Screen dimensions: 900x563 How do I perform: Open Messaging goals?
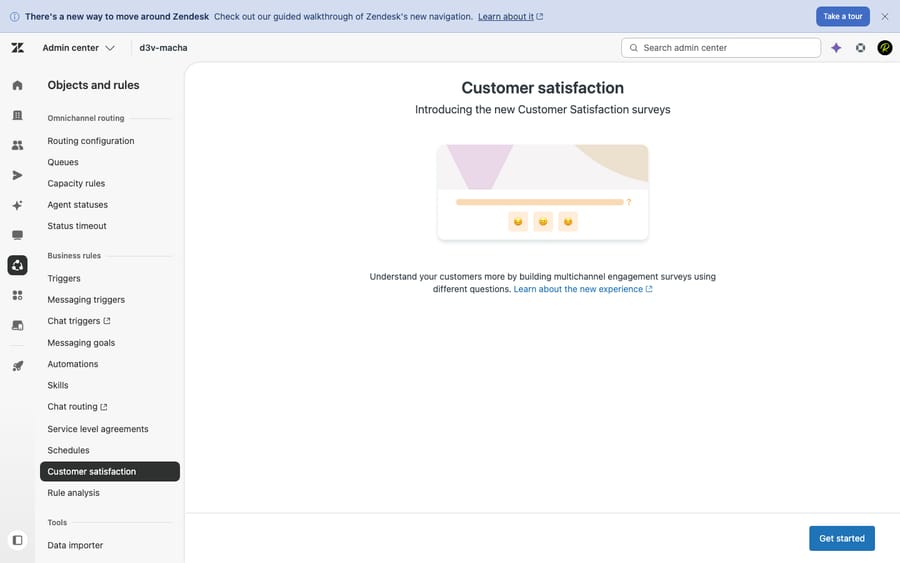click(81, 343)
